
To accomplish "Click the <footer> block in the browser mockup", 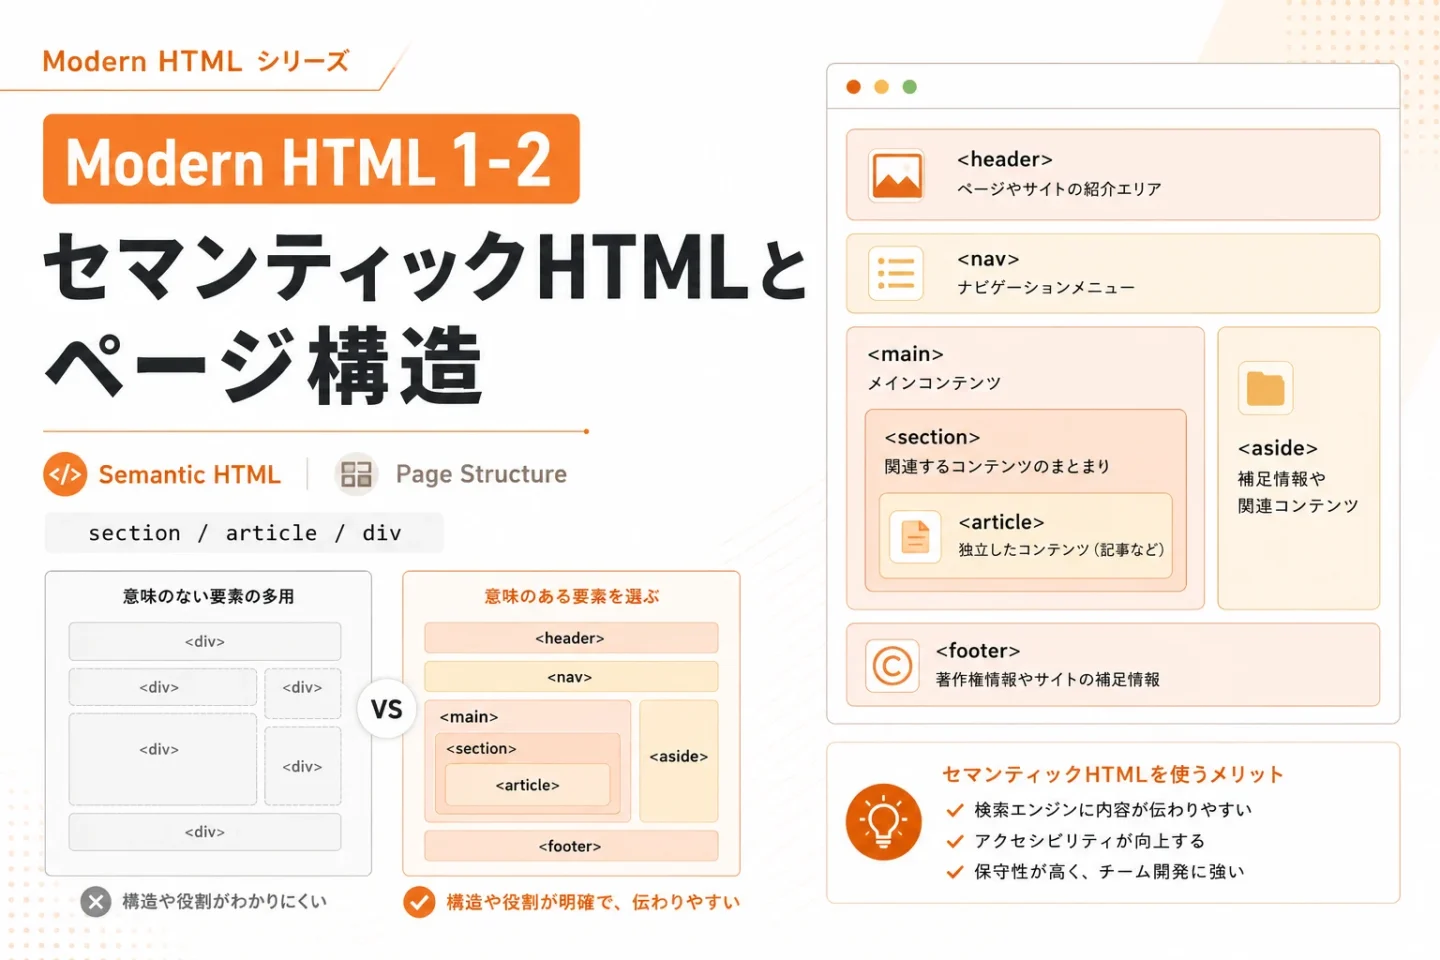I will tap(1113, 665).
